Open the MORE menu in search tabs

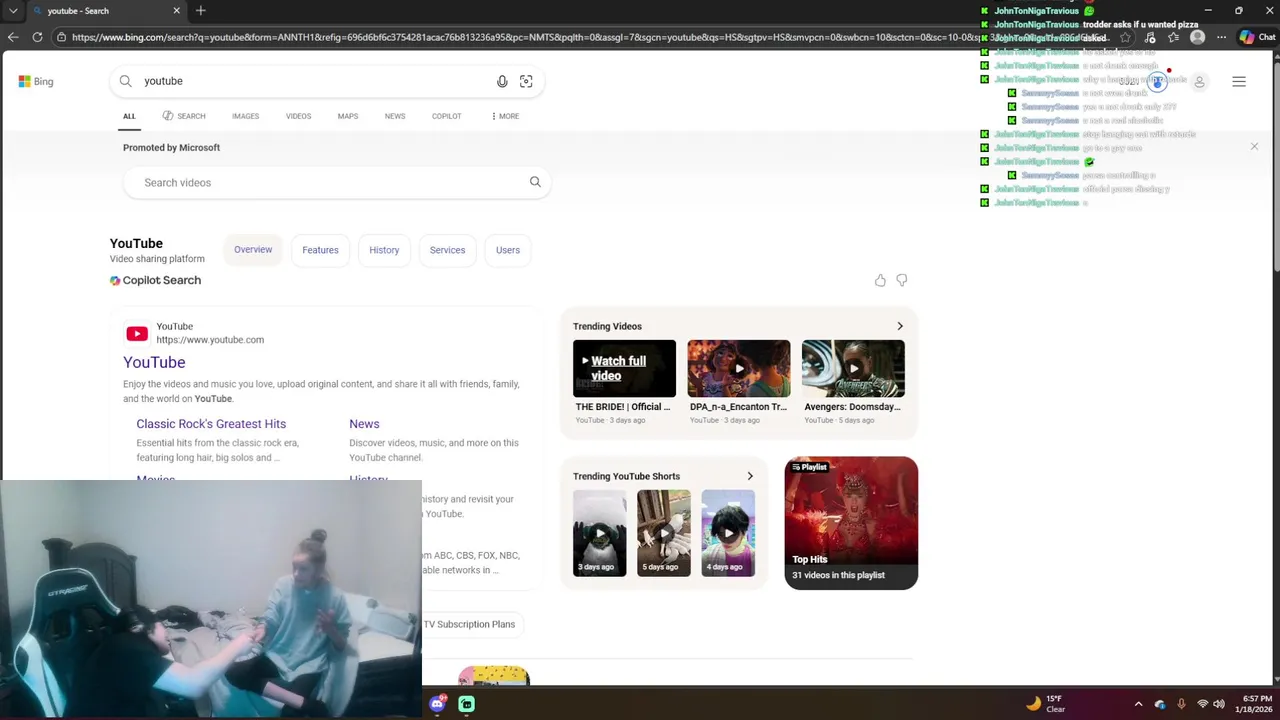tap(505, 116)
